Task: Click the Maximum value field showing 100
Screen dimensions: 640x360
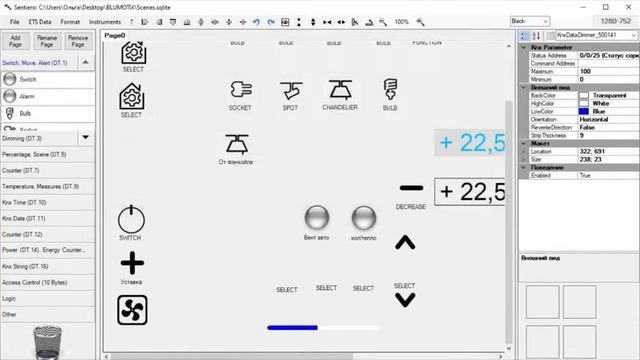Action: [609, 71]
